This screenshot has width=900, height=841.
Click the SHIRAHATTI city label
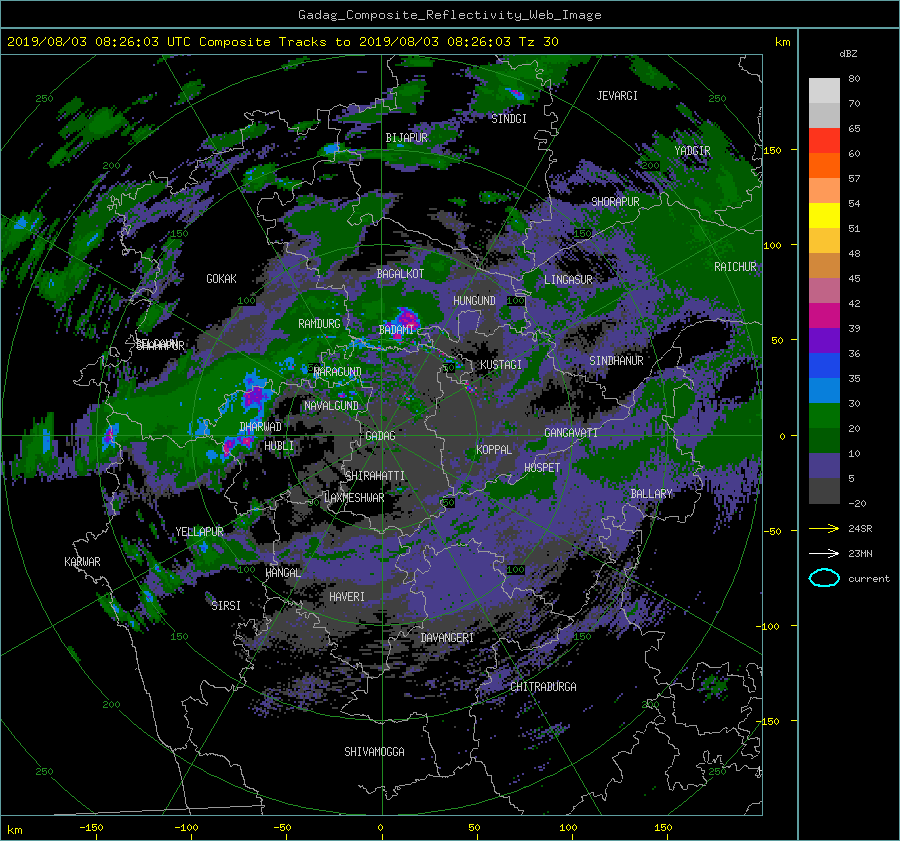pos(375,476)
